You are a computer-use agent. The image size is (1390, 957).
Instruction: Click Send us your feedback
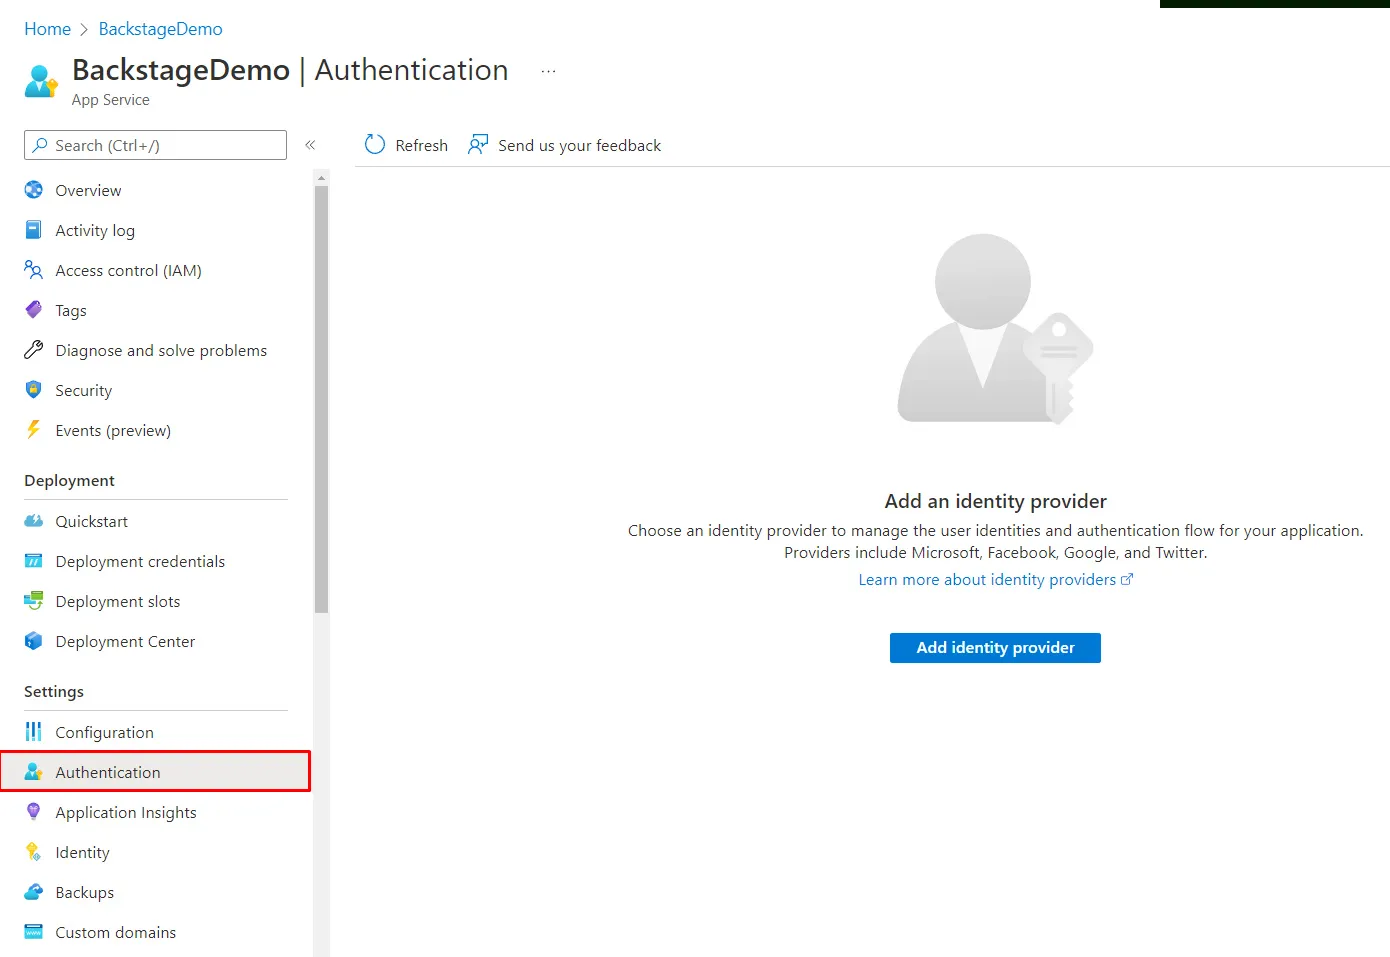[579, 146]
